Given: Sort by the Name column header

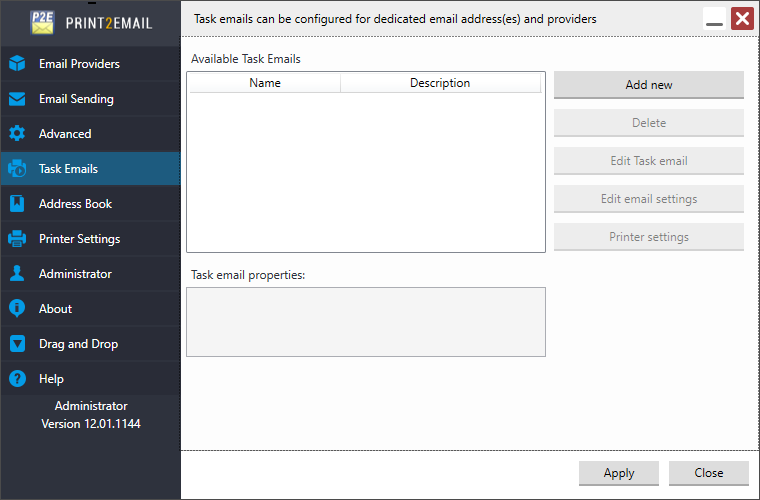Looking at the screenshot, I should click(265, 83).
